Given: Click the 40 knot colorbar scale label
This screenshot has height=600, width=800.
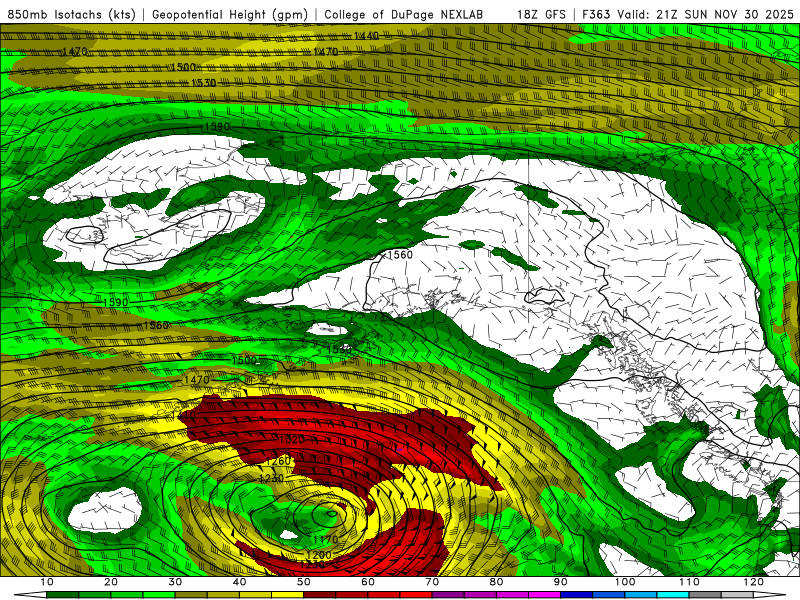Looking at the screenshot, I should coord(239,582).
